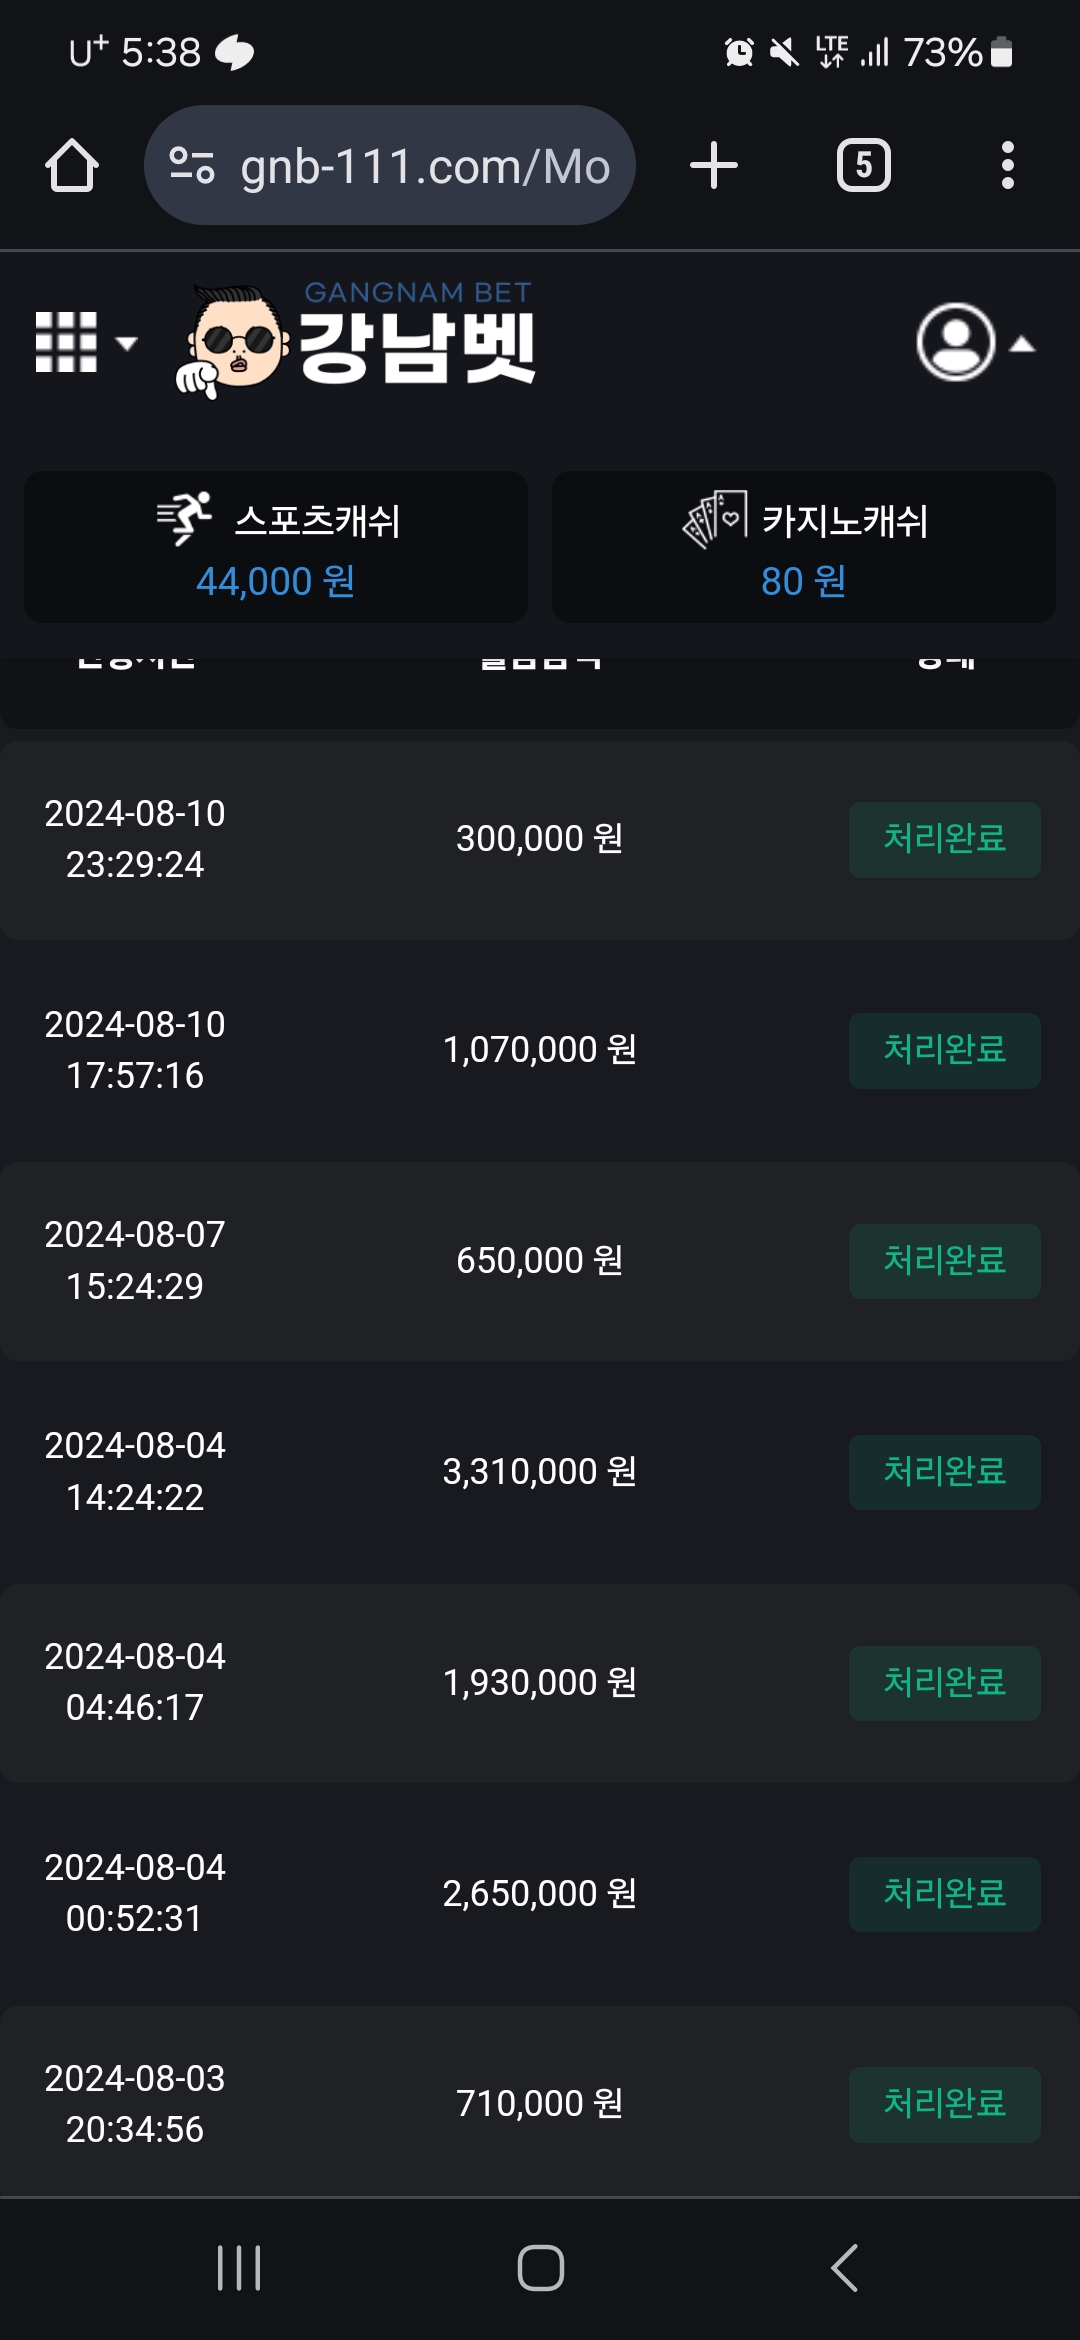Viewport: 1080px width, 2340px height.
Task: Open tab switcher showing 5 tabs
Action: click(x=863, y=166)
